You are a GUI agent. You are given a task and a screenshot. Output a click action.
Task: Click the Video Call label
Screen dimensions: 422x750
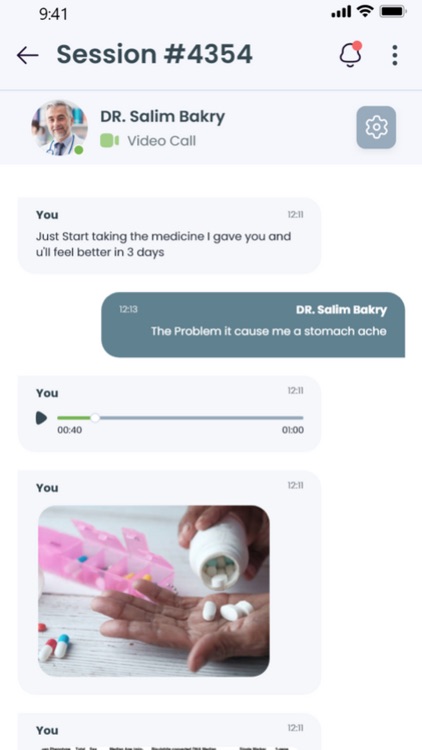tap(161, 141)
